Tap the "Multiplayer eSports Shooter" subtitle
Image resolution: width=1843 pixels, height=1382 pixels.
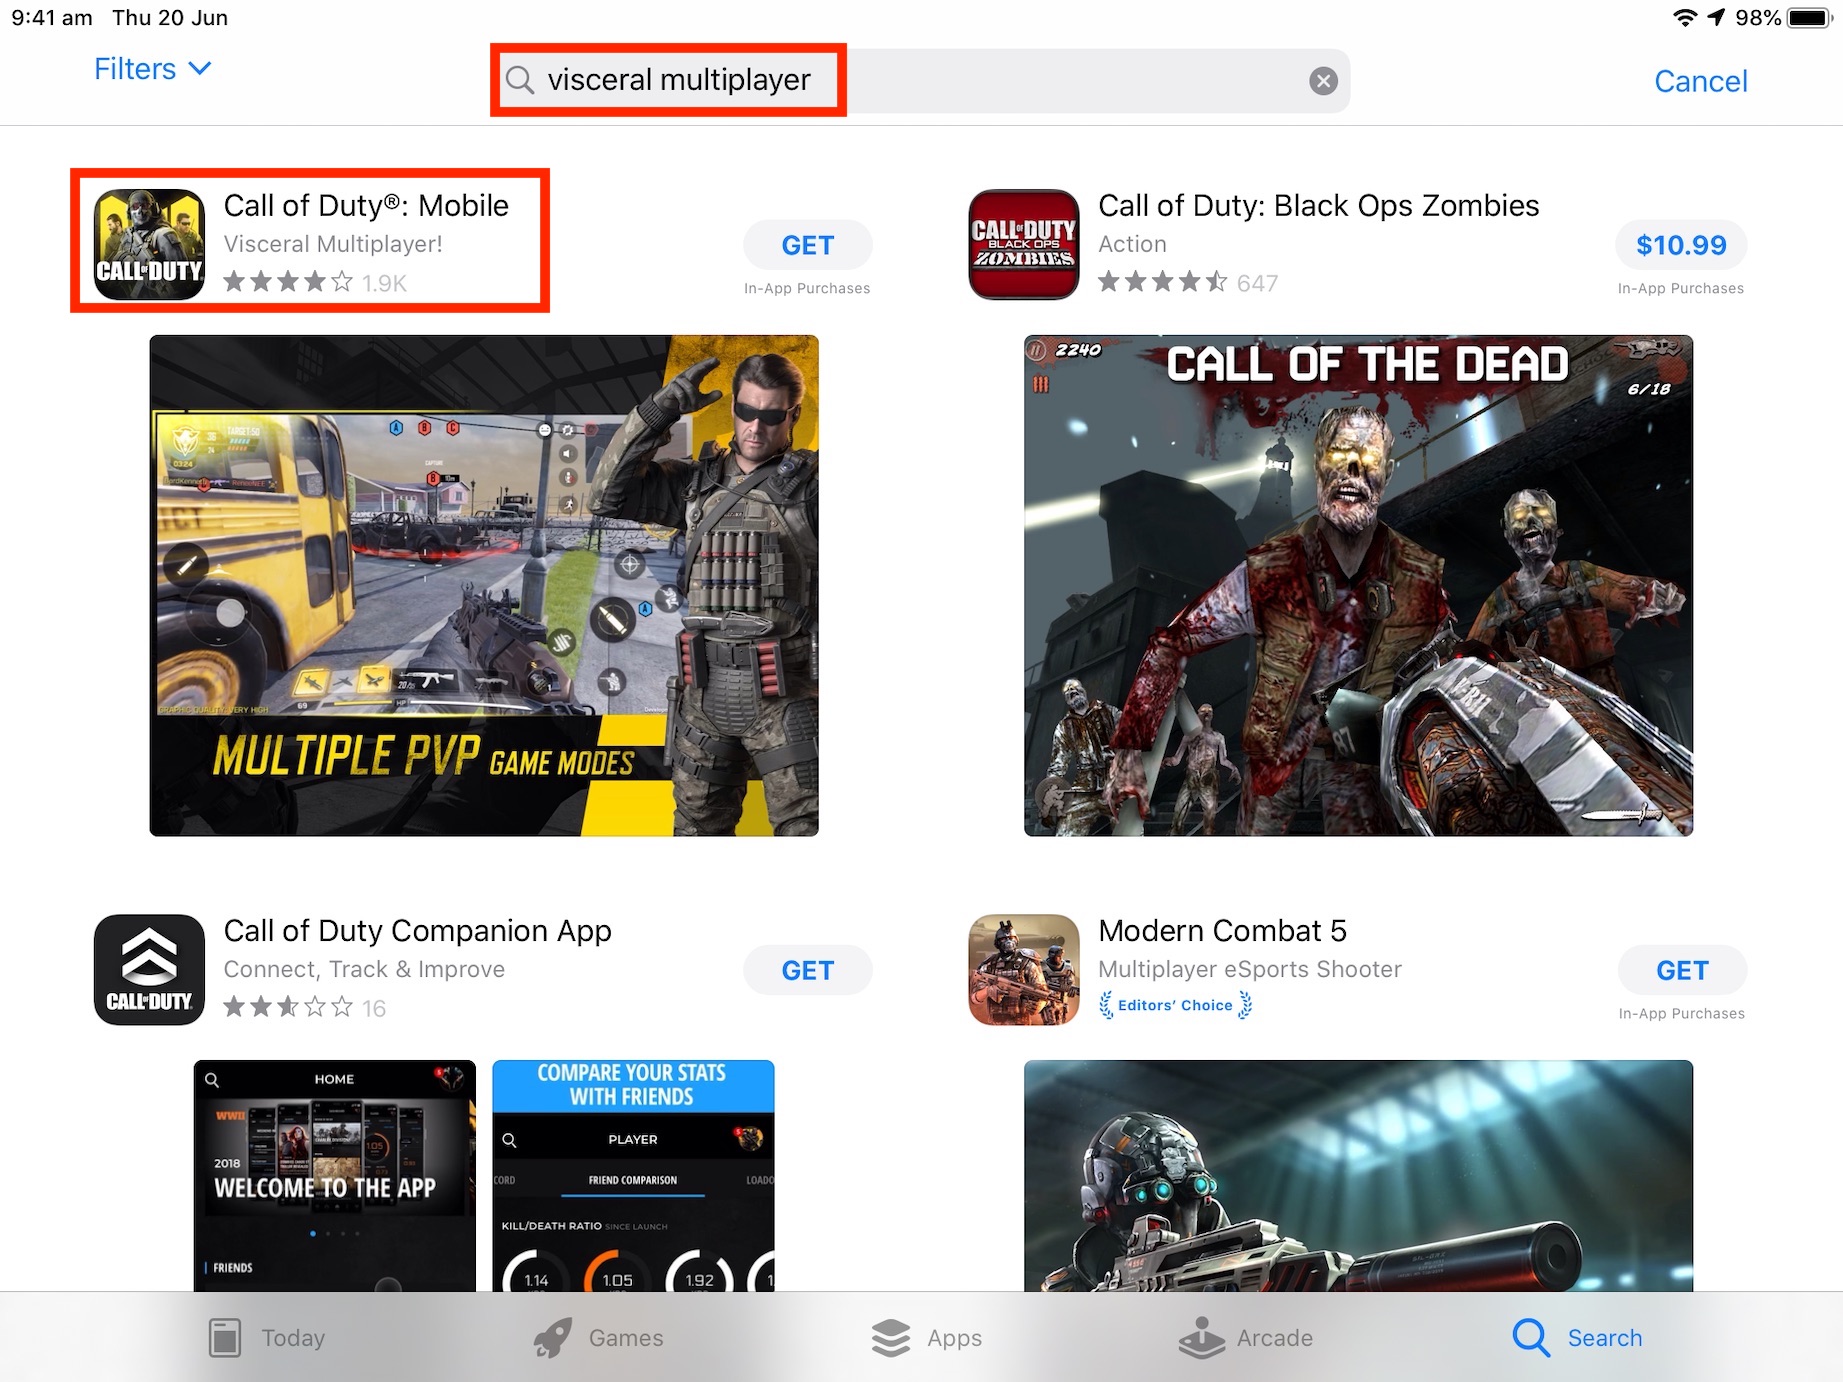1250,969
